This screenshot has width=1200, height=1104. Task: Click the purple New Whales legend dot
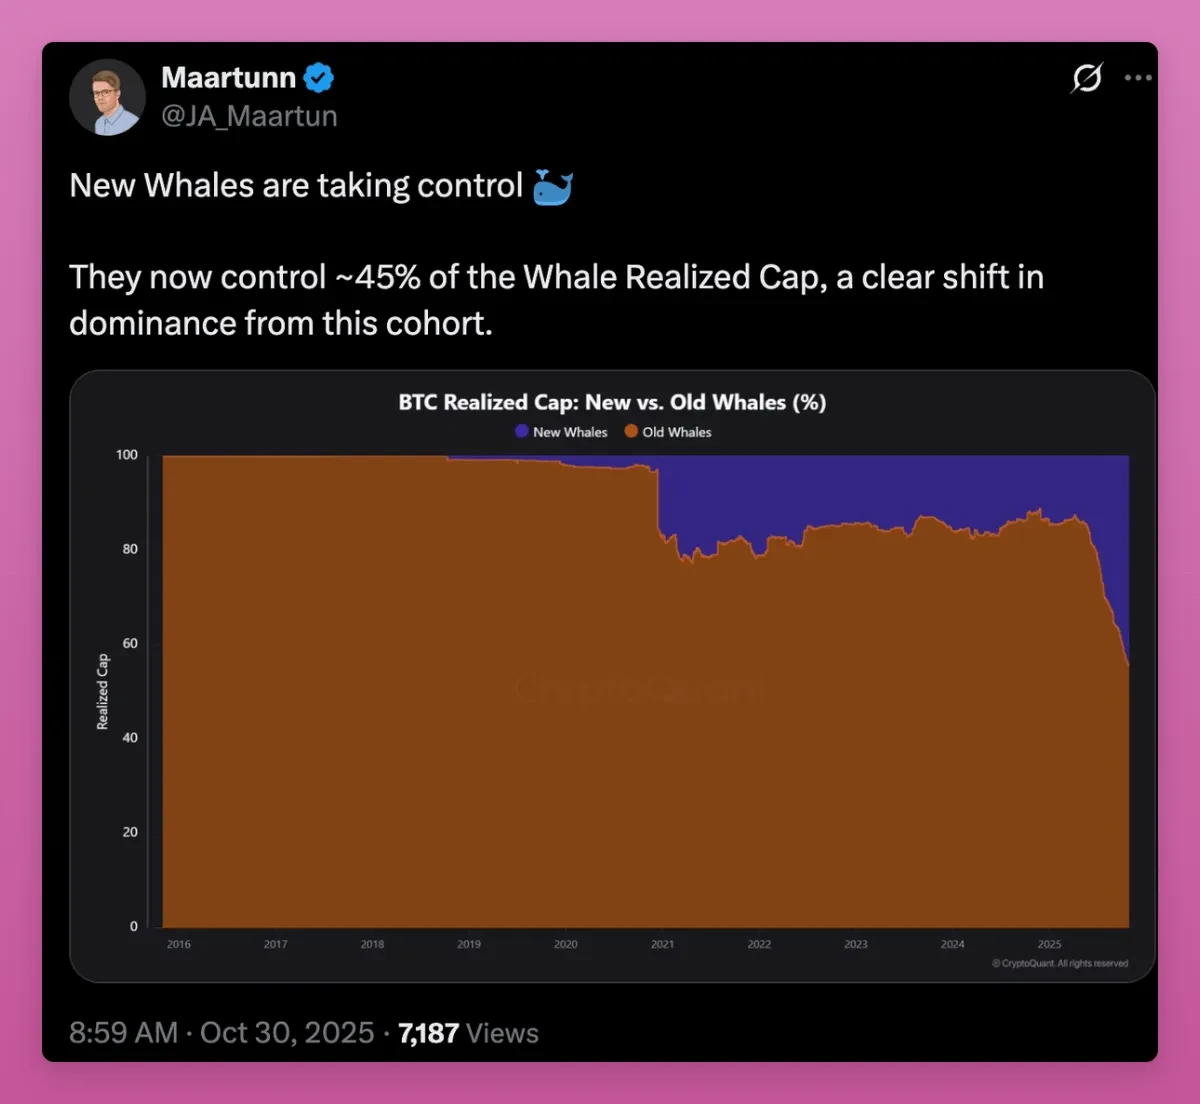(x=521, y=431)
